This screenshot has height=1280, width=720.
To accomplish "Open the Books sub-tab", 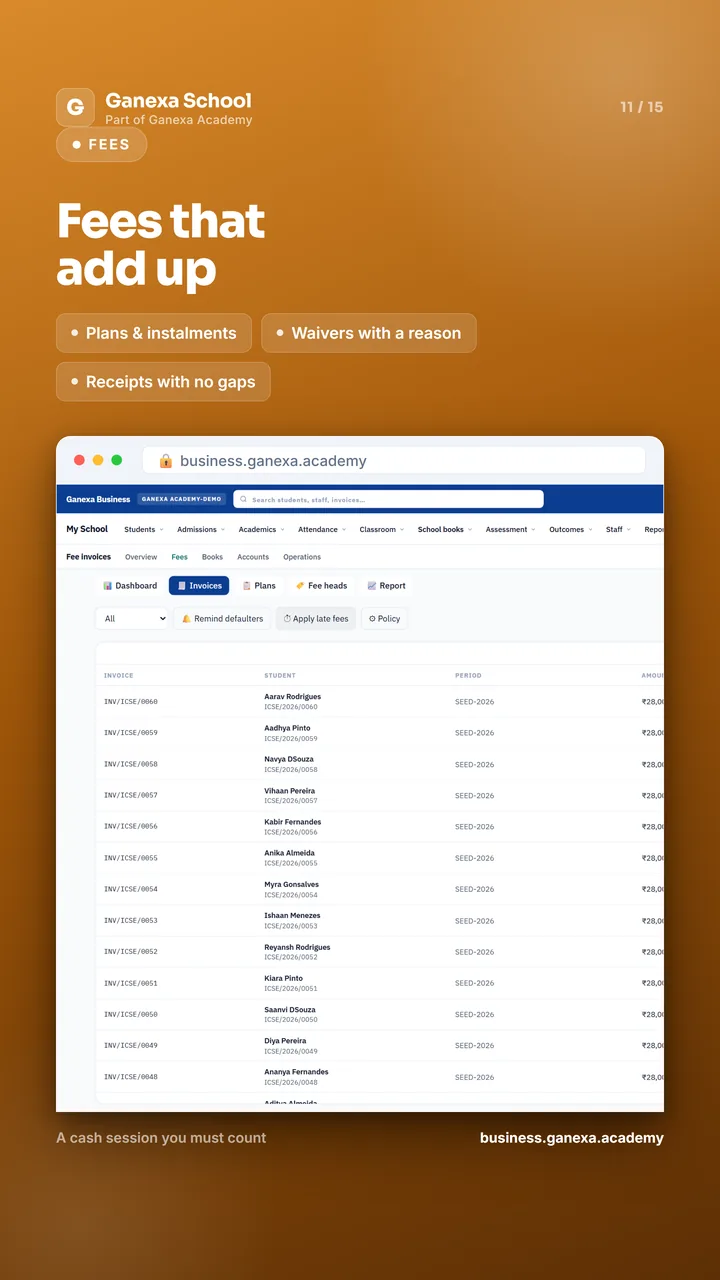I will coord(212,557).
